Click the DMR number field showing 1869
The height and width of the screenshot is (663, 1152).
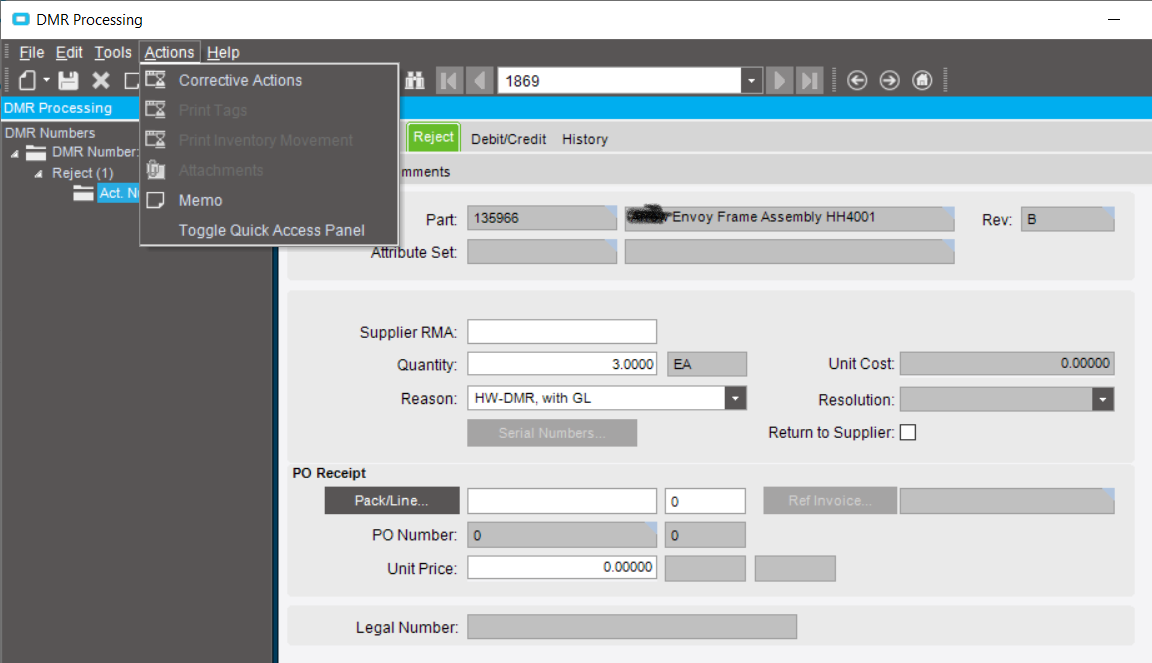click(619, 80)
